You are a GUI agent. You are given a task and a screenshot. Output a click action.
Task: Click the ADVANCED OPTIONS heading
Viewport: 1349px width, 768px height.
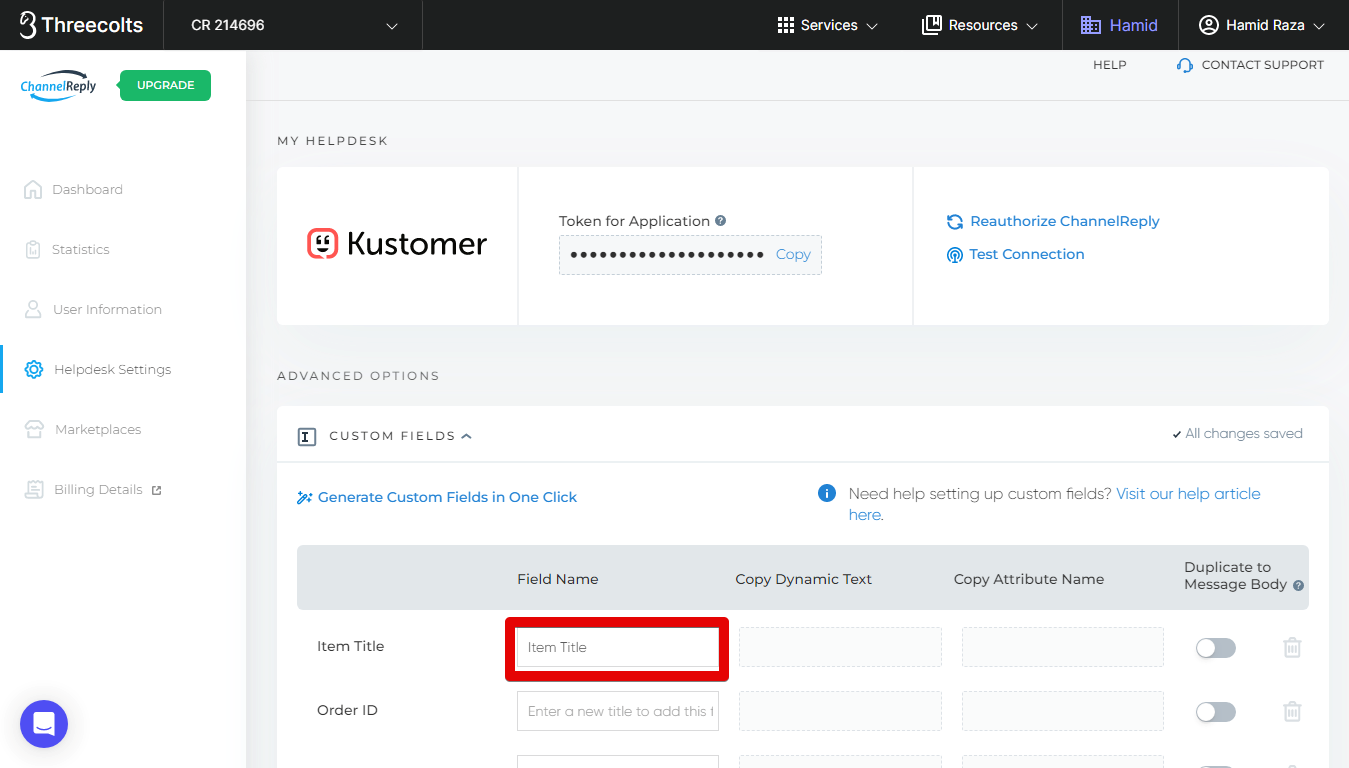(x=358, y=376)
